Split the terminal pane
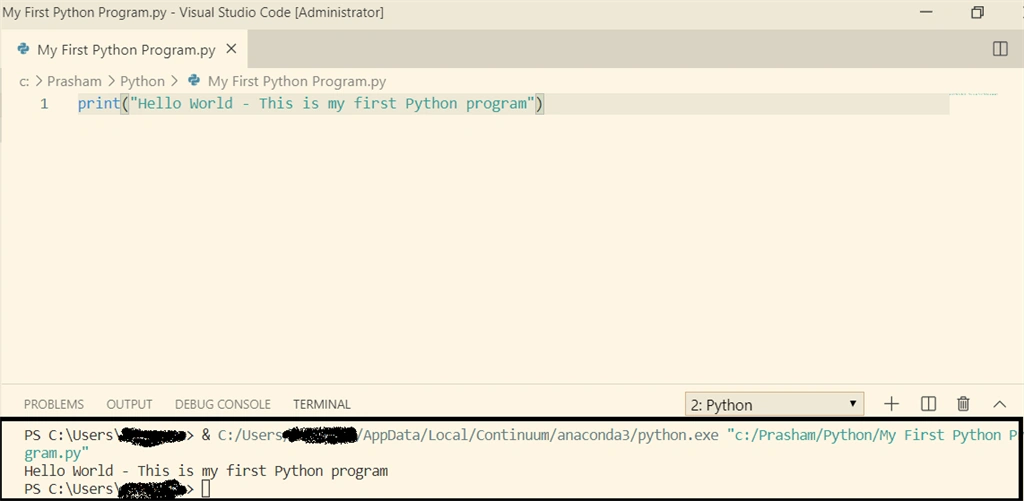 click(x=928, y=404)
